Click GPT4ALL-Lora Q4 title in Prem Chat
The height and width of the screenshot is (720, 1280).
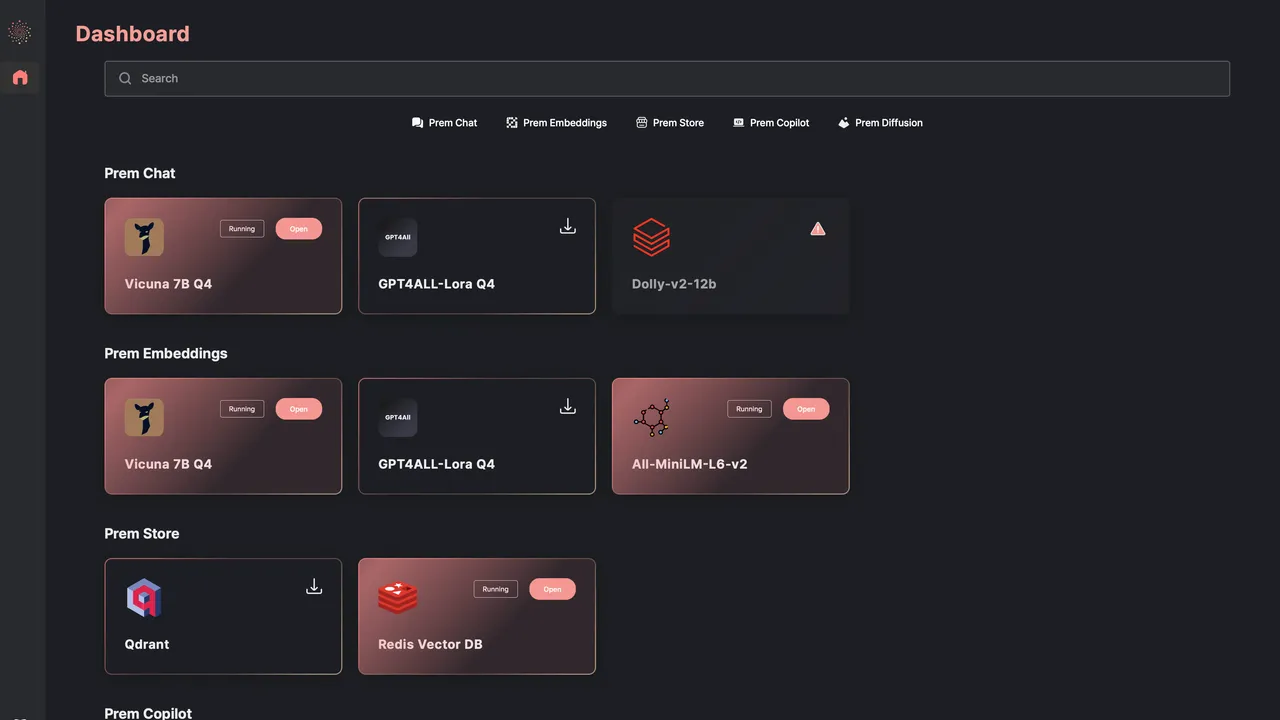(436, 284)
